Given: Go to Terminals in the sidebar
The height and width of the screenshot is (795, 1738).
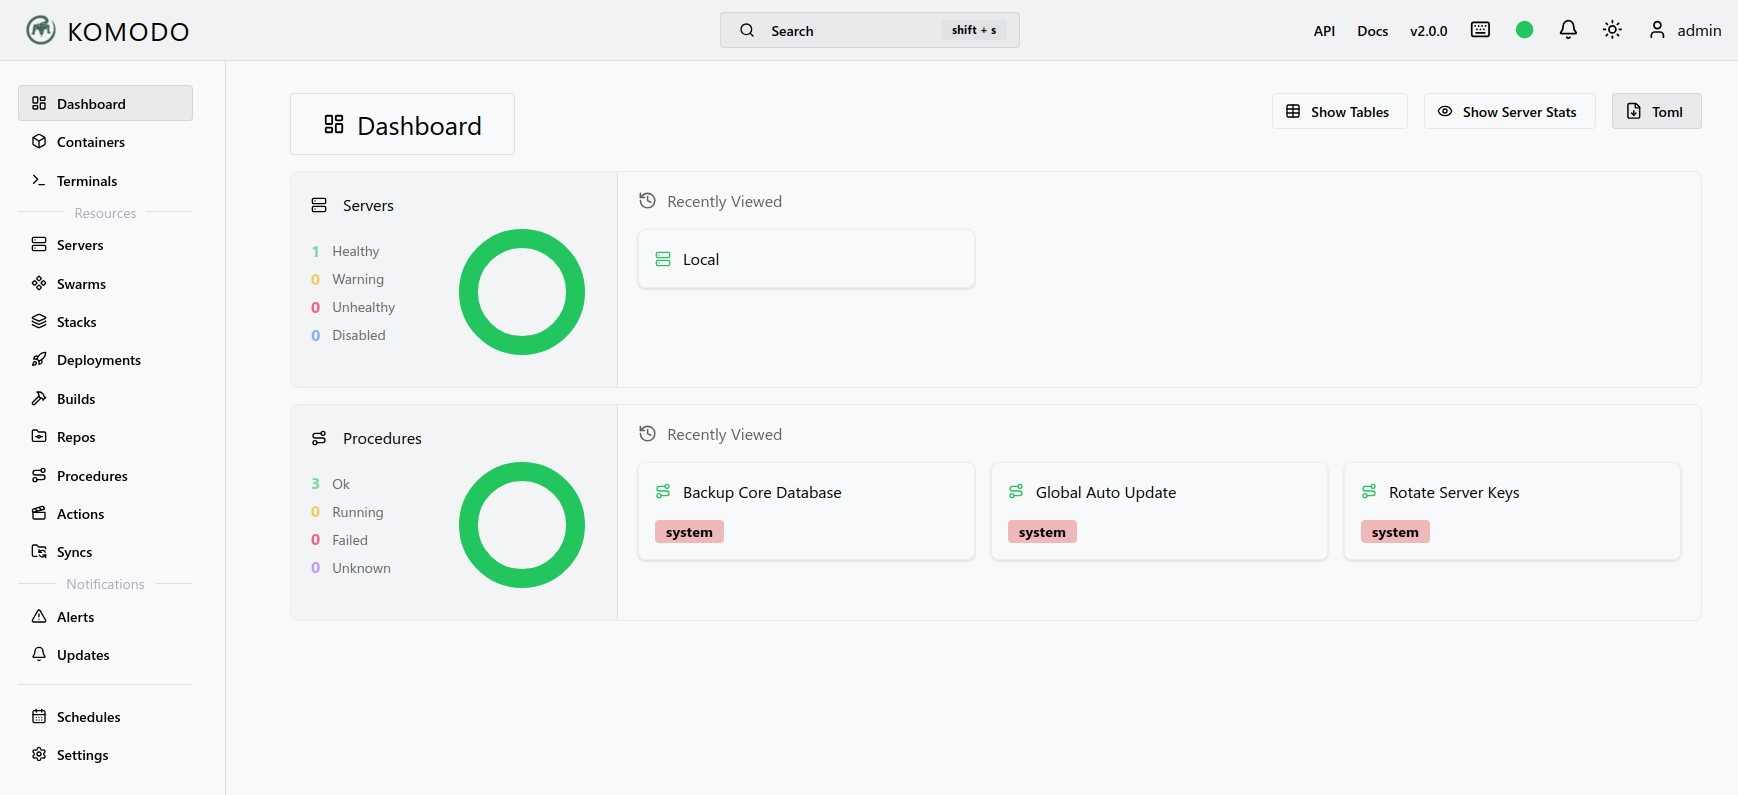Looking at the screenshot, I should [x=86, y=181].
